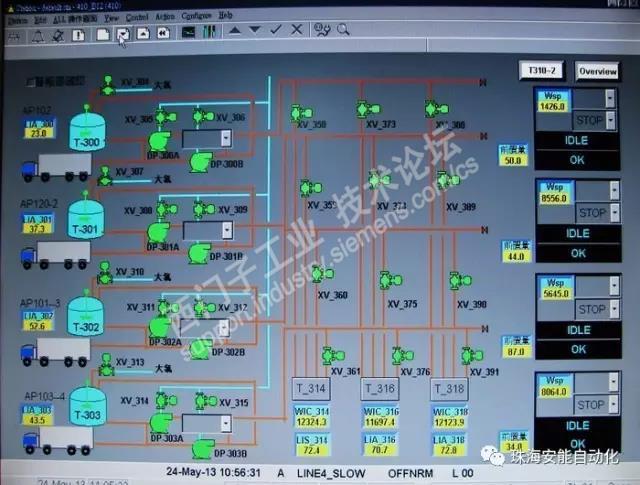Open the group faceplate bars icon
Image resolution: width=640 pixels, height=485 pixels.
209,32
